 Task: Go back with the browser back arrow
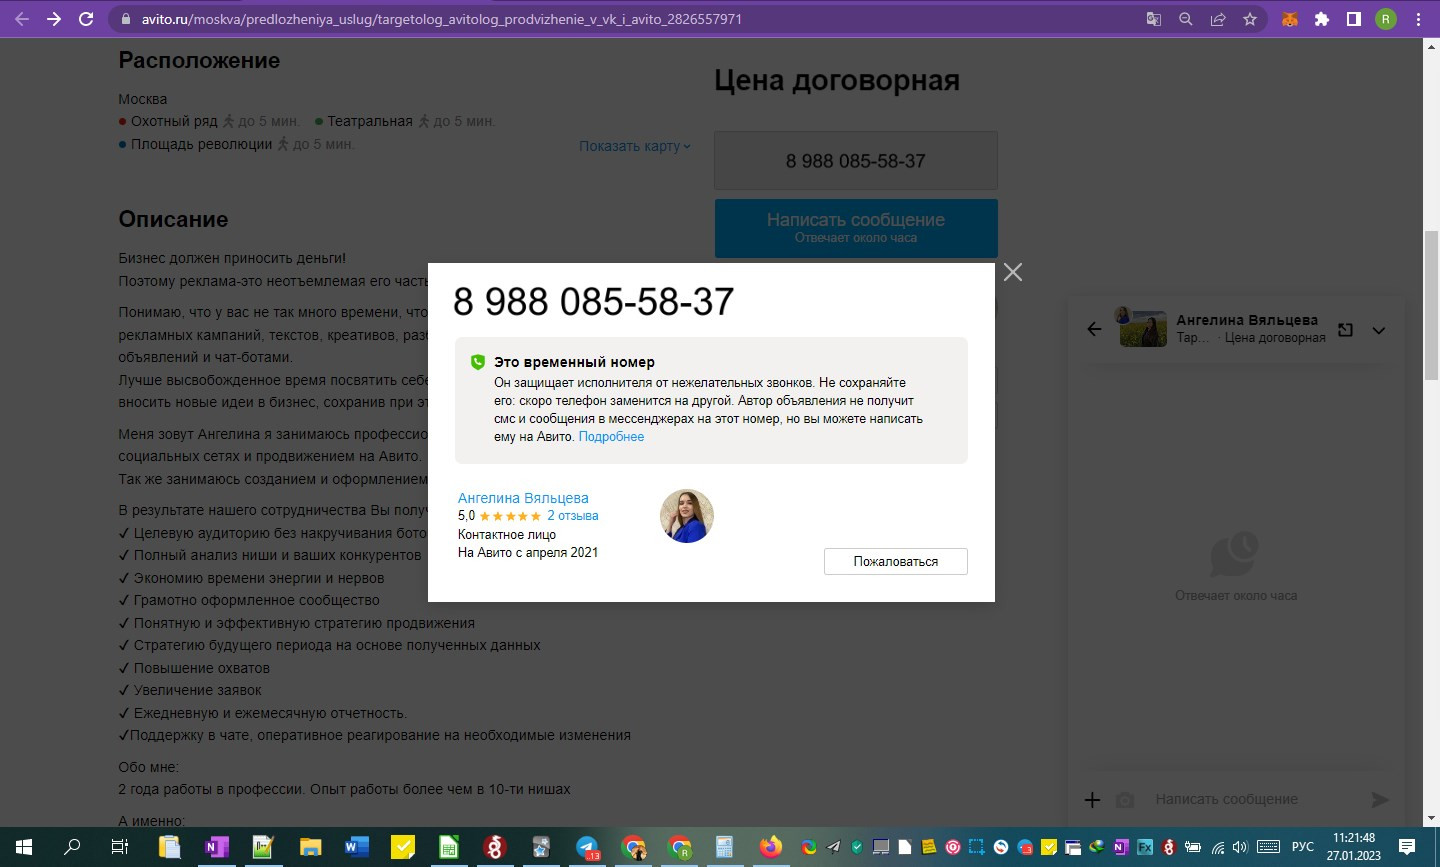(22, 19)
